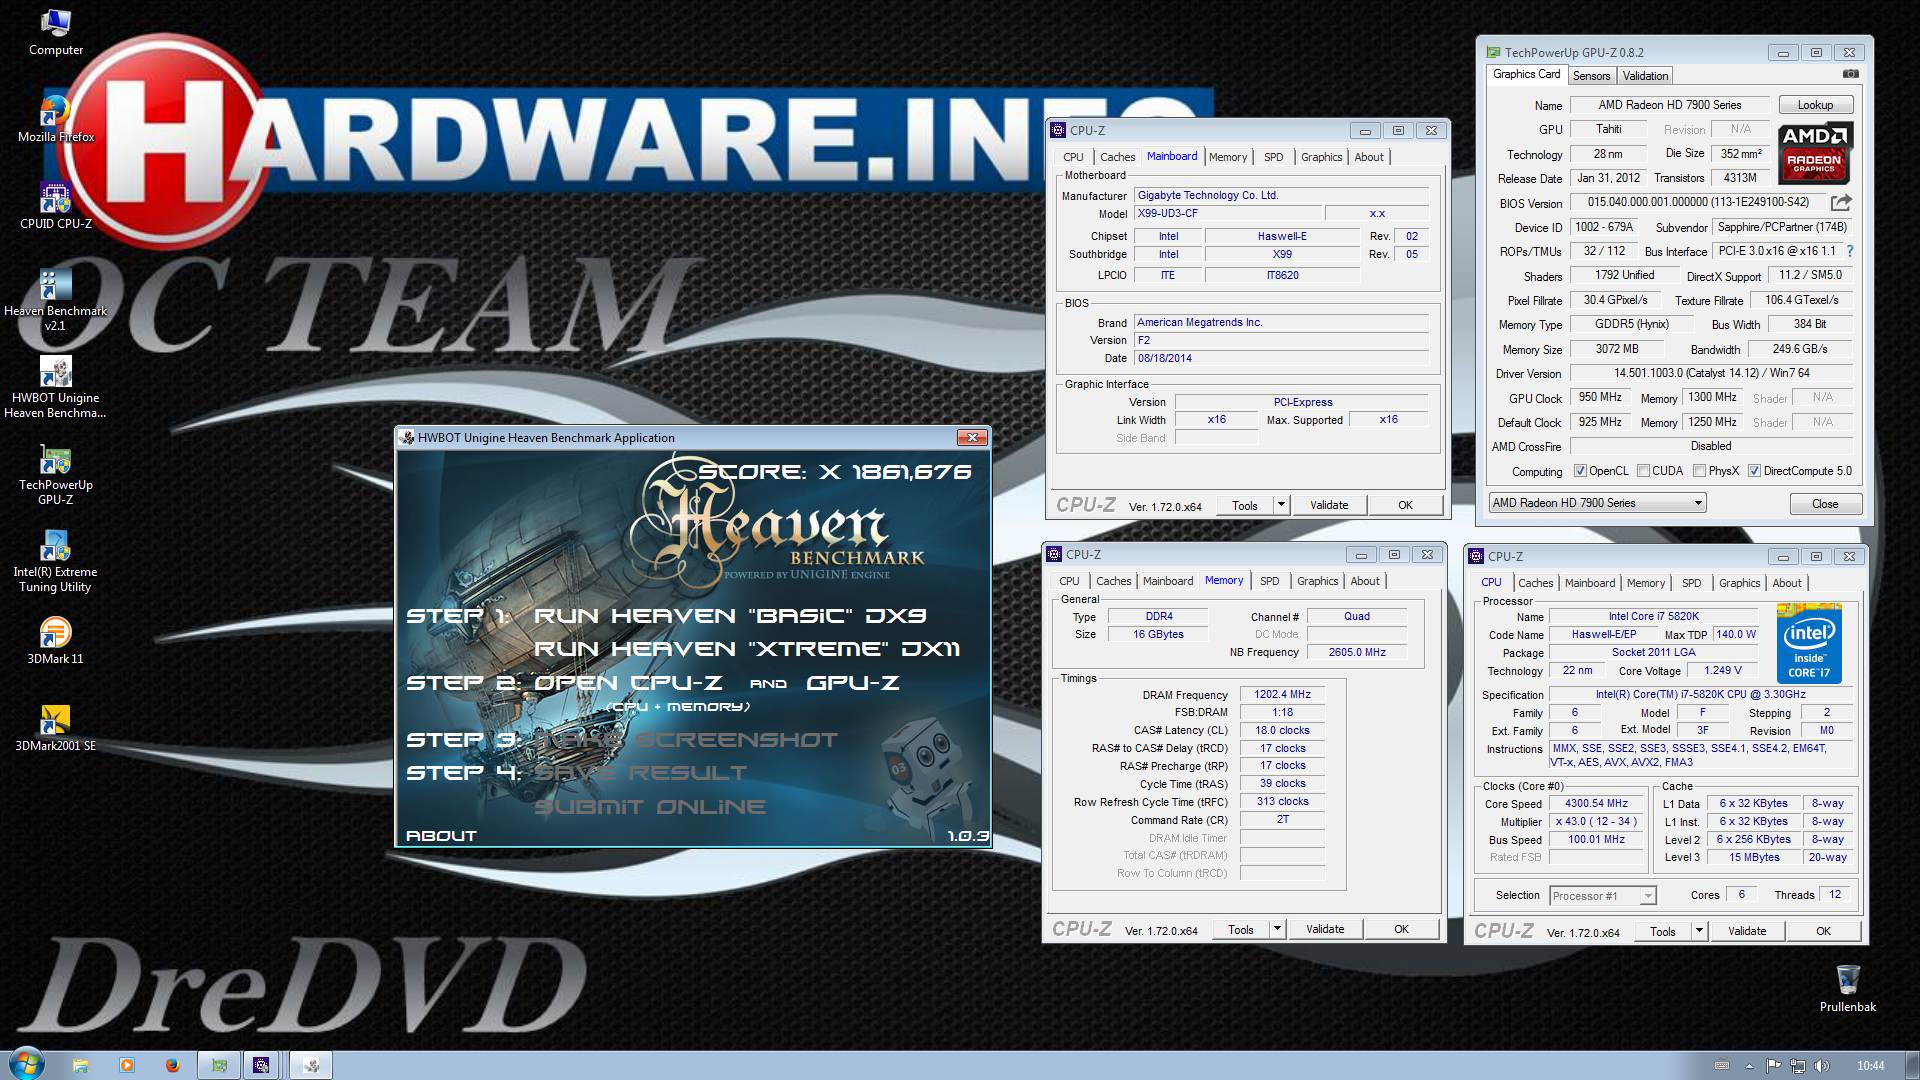The width and height of the screenshot is (1920, 1080).
Task: Launch Mozilla Firefox from the desktop
Action: click(x=56, y=118)
